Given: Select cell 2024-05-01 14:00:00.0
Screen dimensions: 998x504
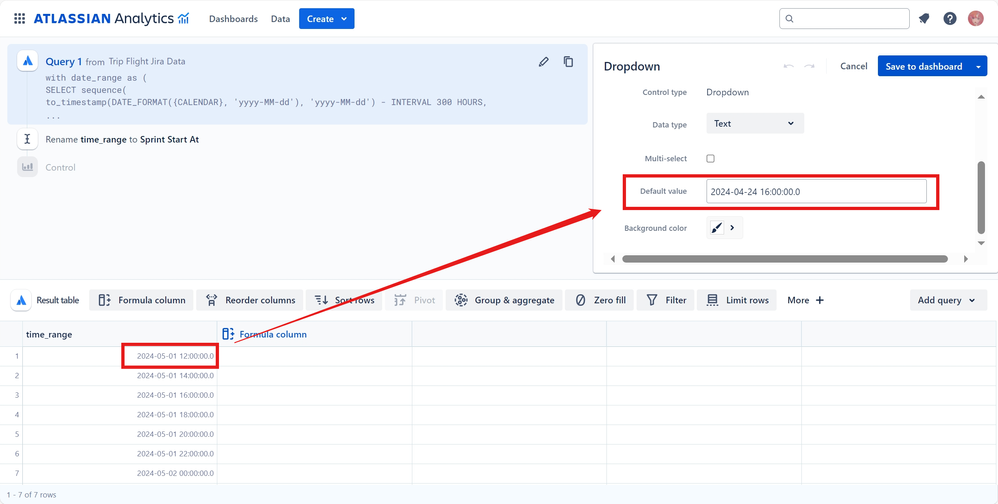Looking at the screenshot, I should [x=120, y=376].
